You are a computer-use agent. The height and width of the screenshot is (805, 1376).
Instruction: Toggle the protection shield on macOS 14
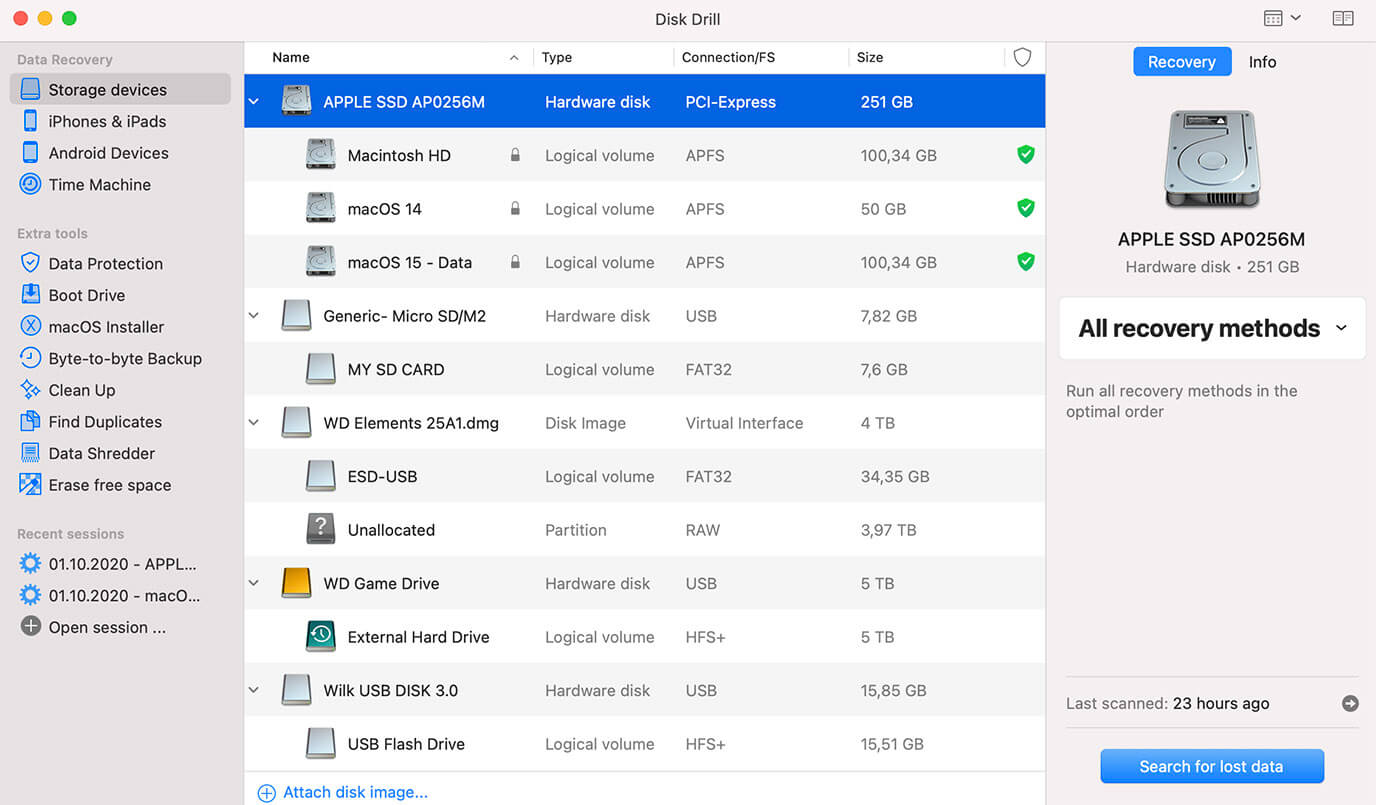click(1025, 208)
